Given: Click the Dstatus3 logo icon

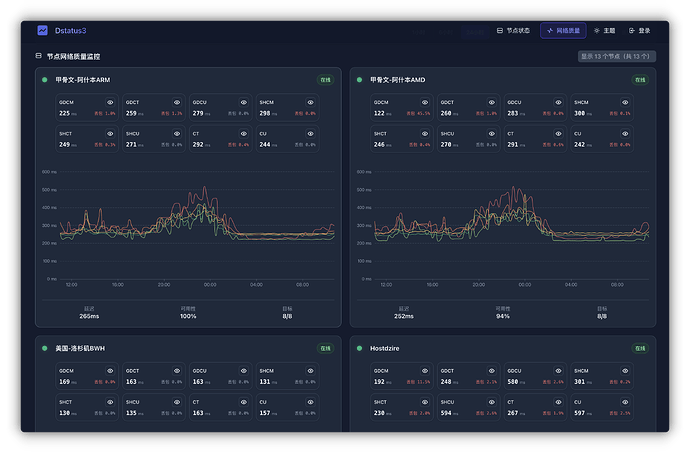Looking at the screenshot, I should [x=43, y=30].
